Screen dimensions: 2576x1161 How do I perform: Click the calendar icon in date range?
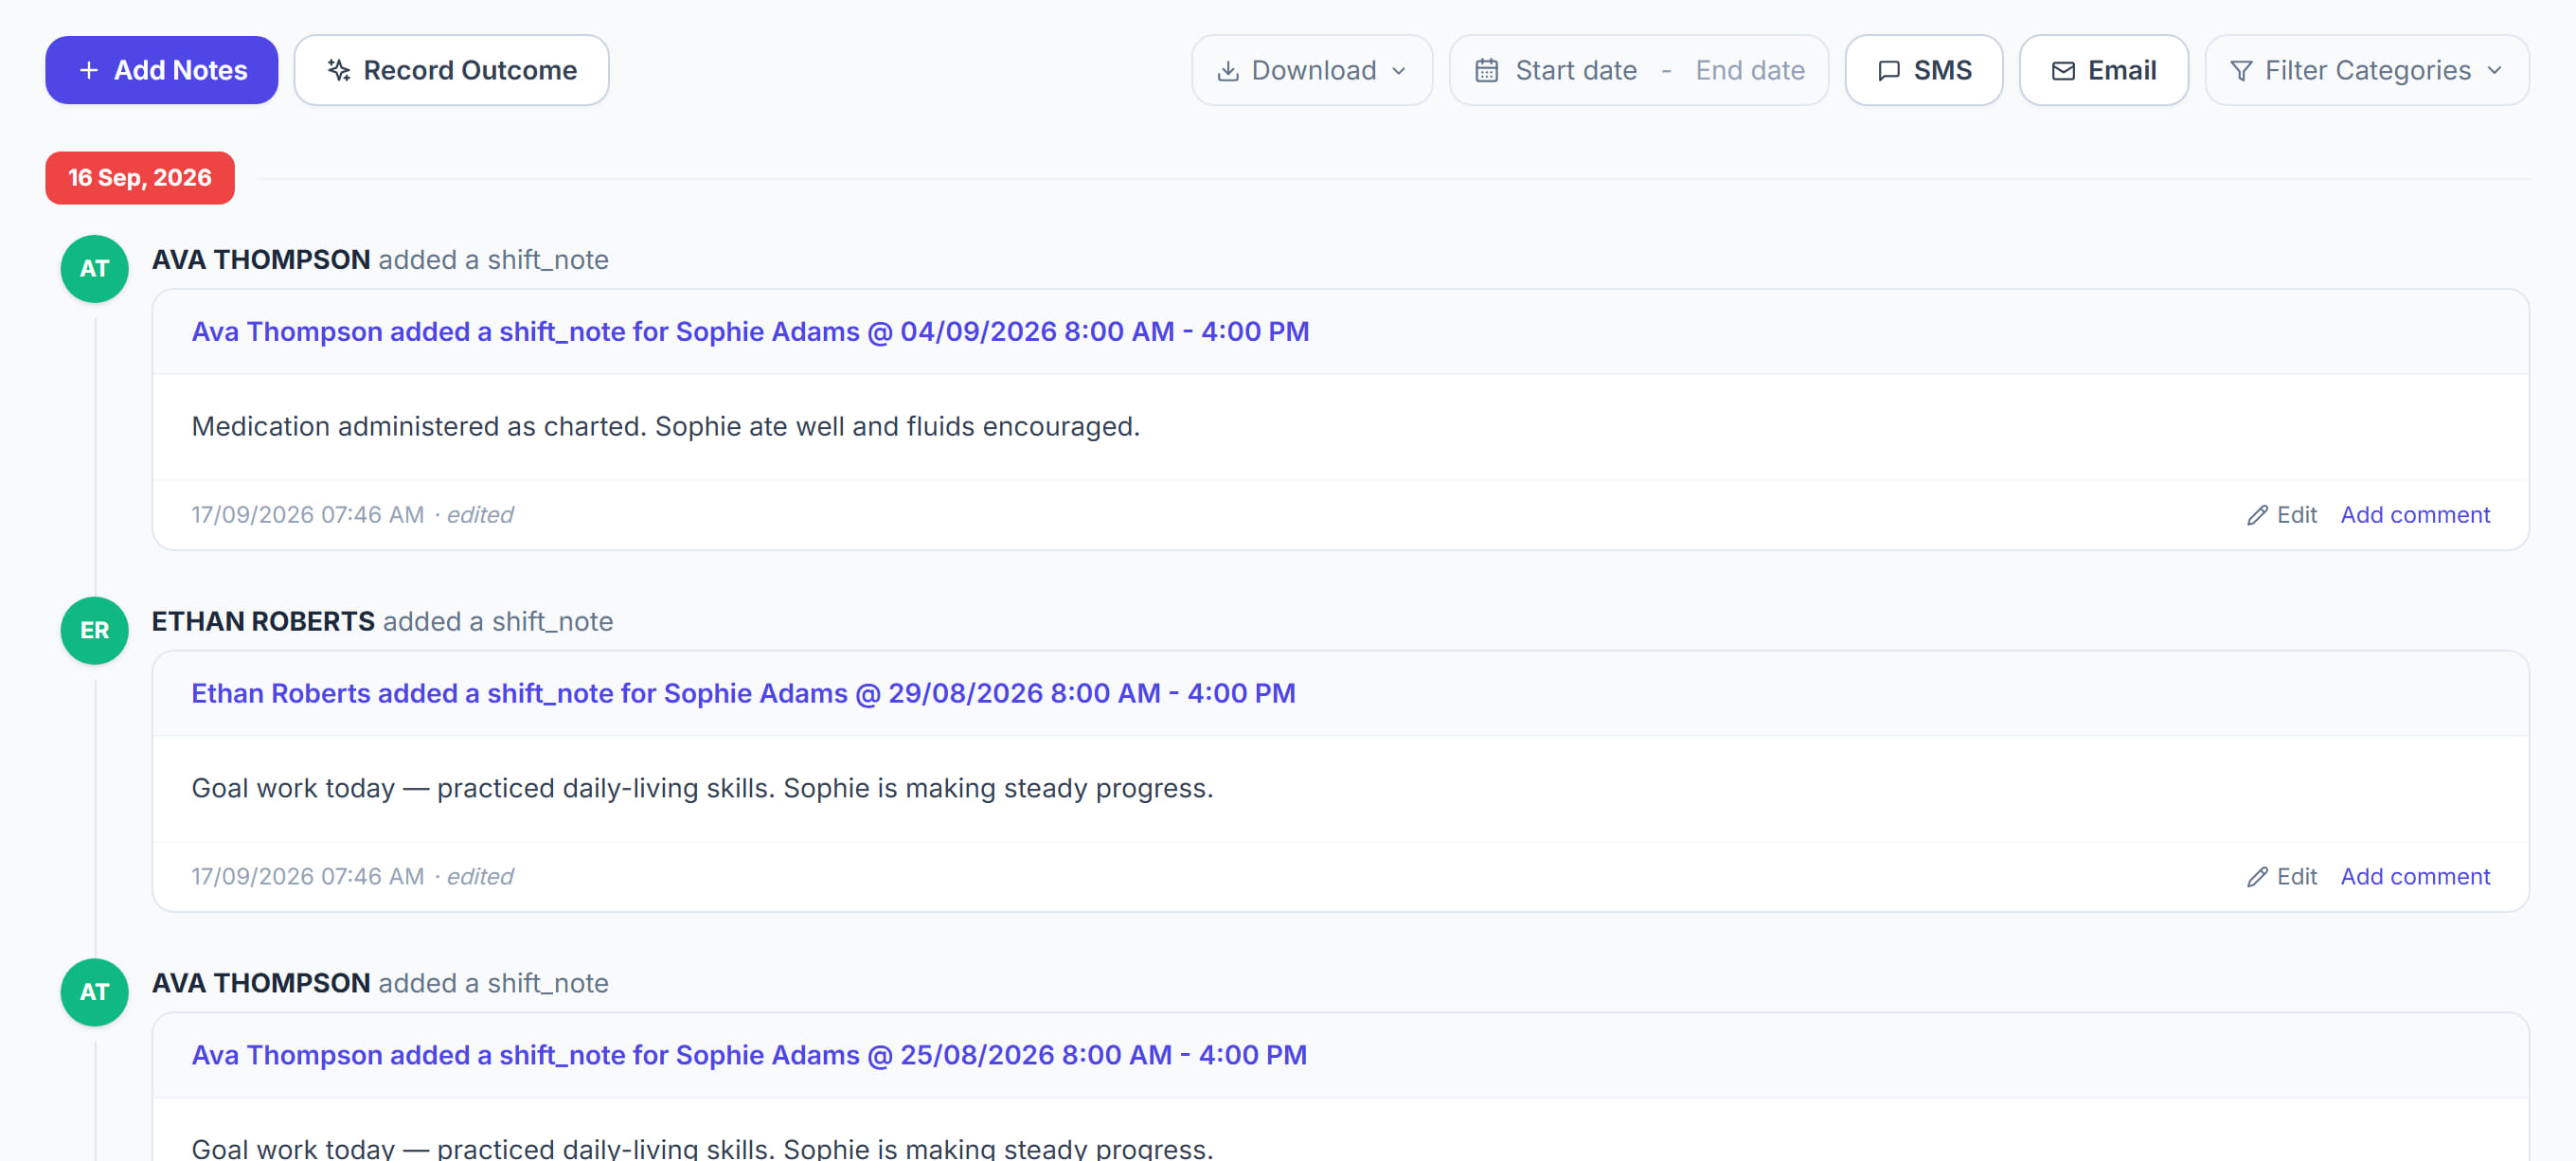coord(1486,70)
